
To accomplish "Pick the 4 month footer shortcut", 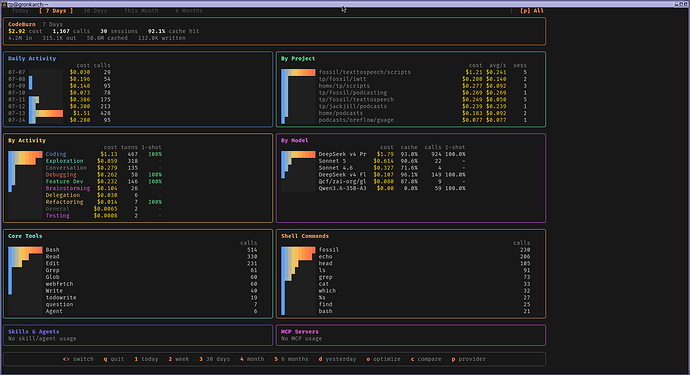I will coord(252,359).
